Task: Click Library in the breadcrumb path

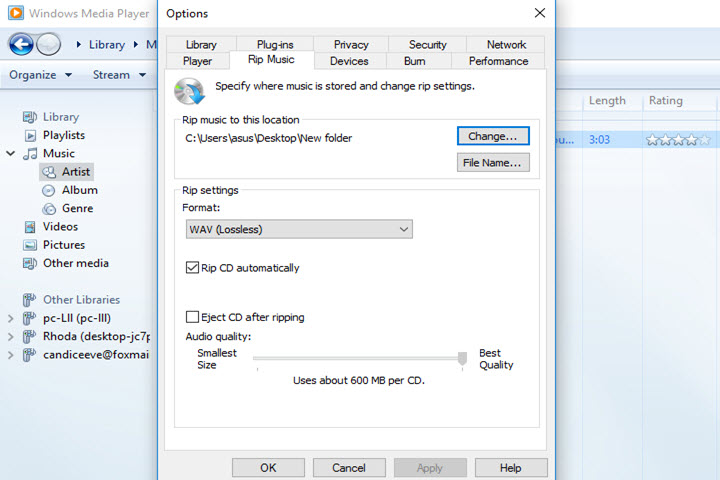Action: (x=107, y=45)
